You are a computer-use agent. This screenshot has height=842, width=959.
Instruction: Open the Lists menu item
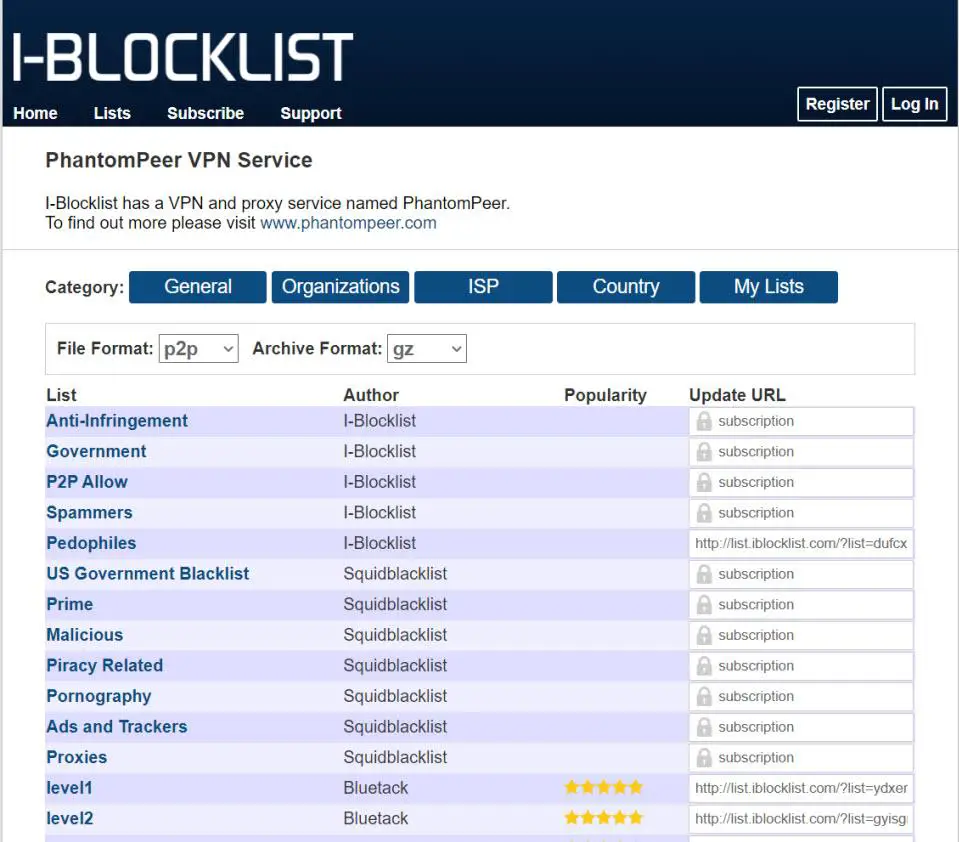point(112,113)
